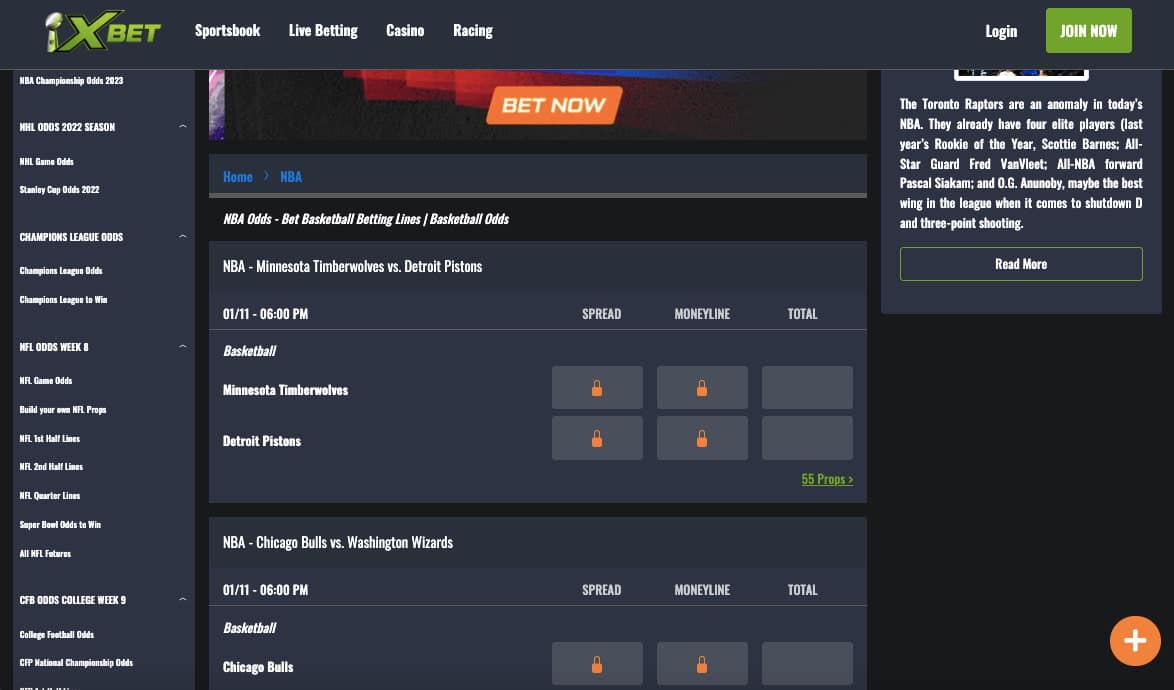Open the Live Betting menu
Screen dimensions: 1174x690
(323, 31)
